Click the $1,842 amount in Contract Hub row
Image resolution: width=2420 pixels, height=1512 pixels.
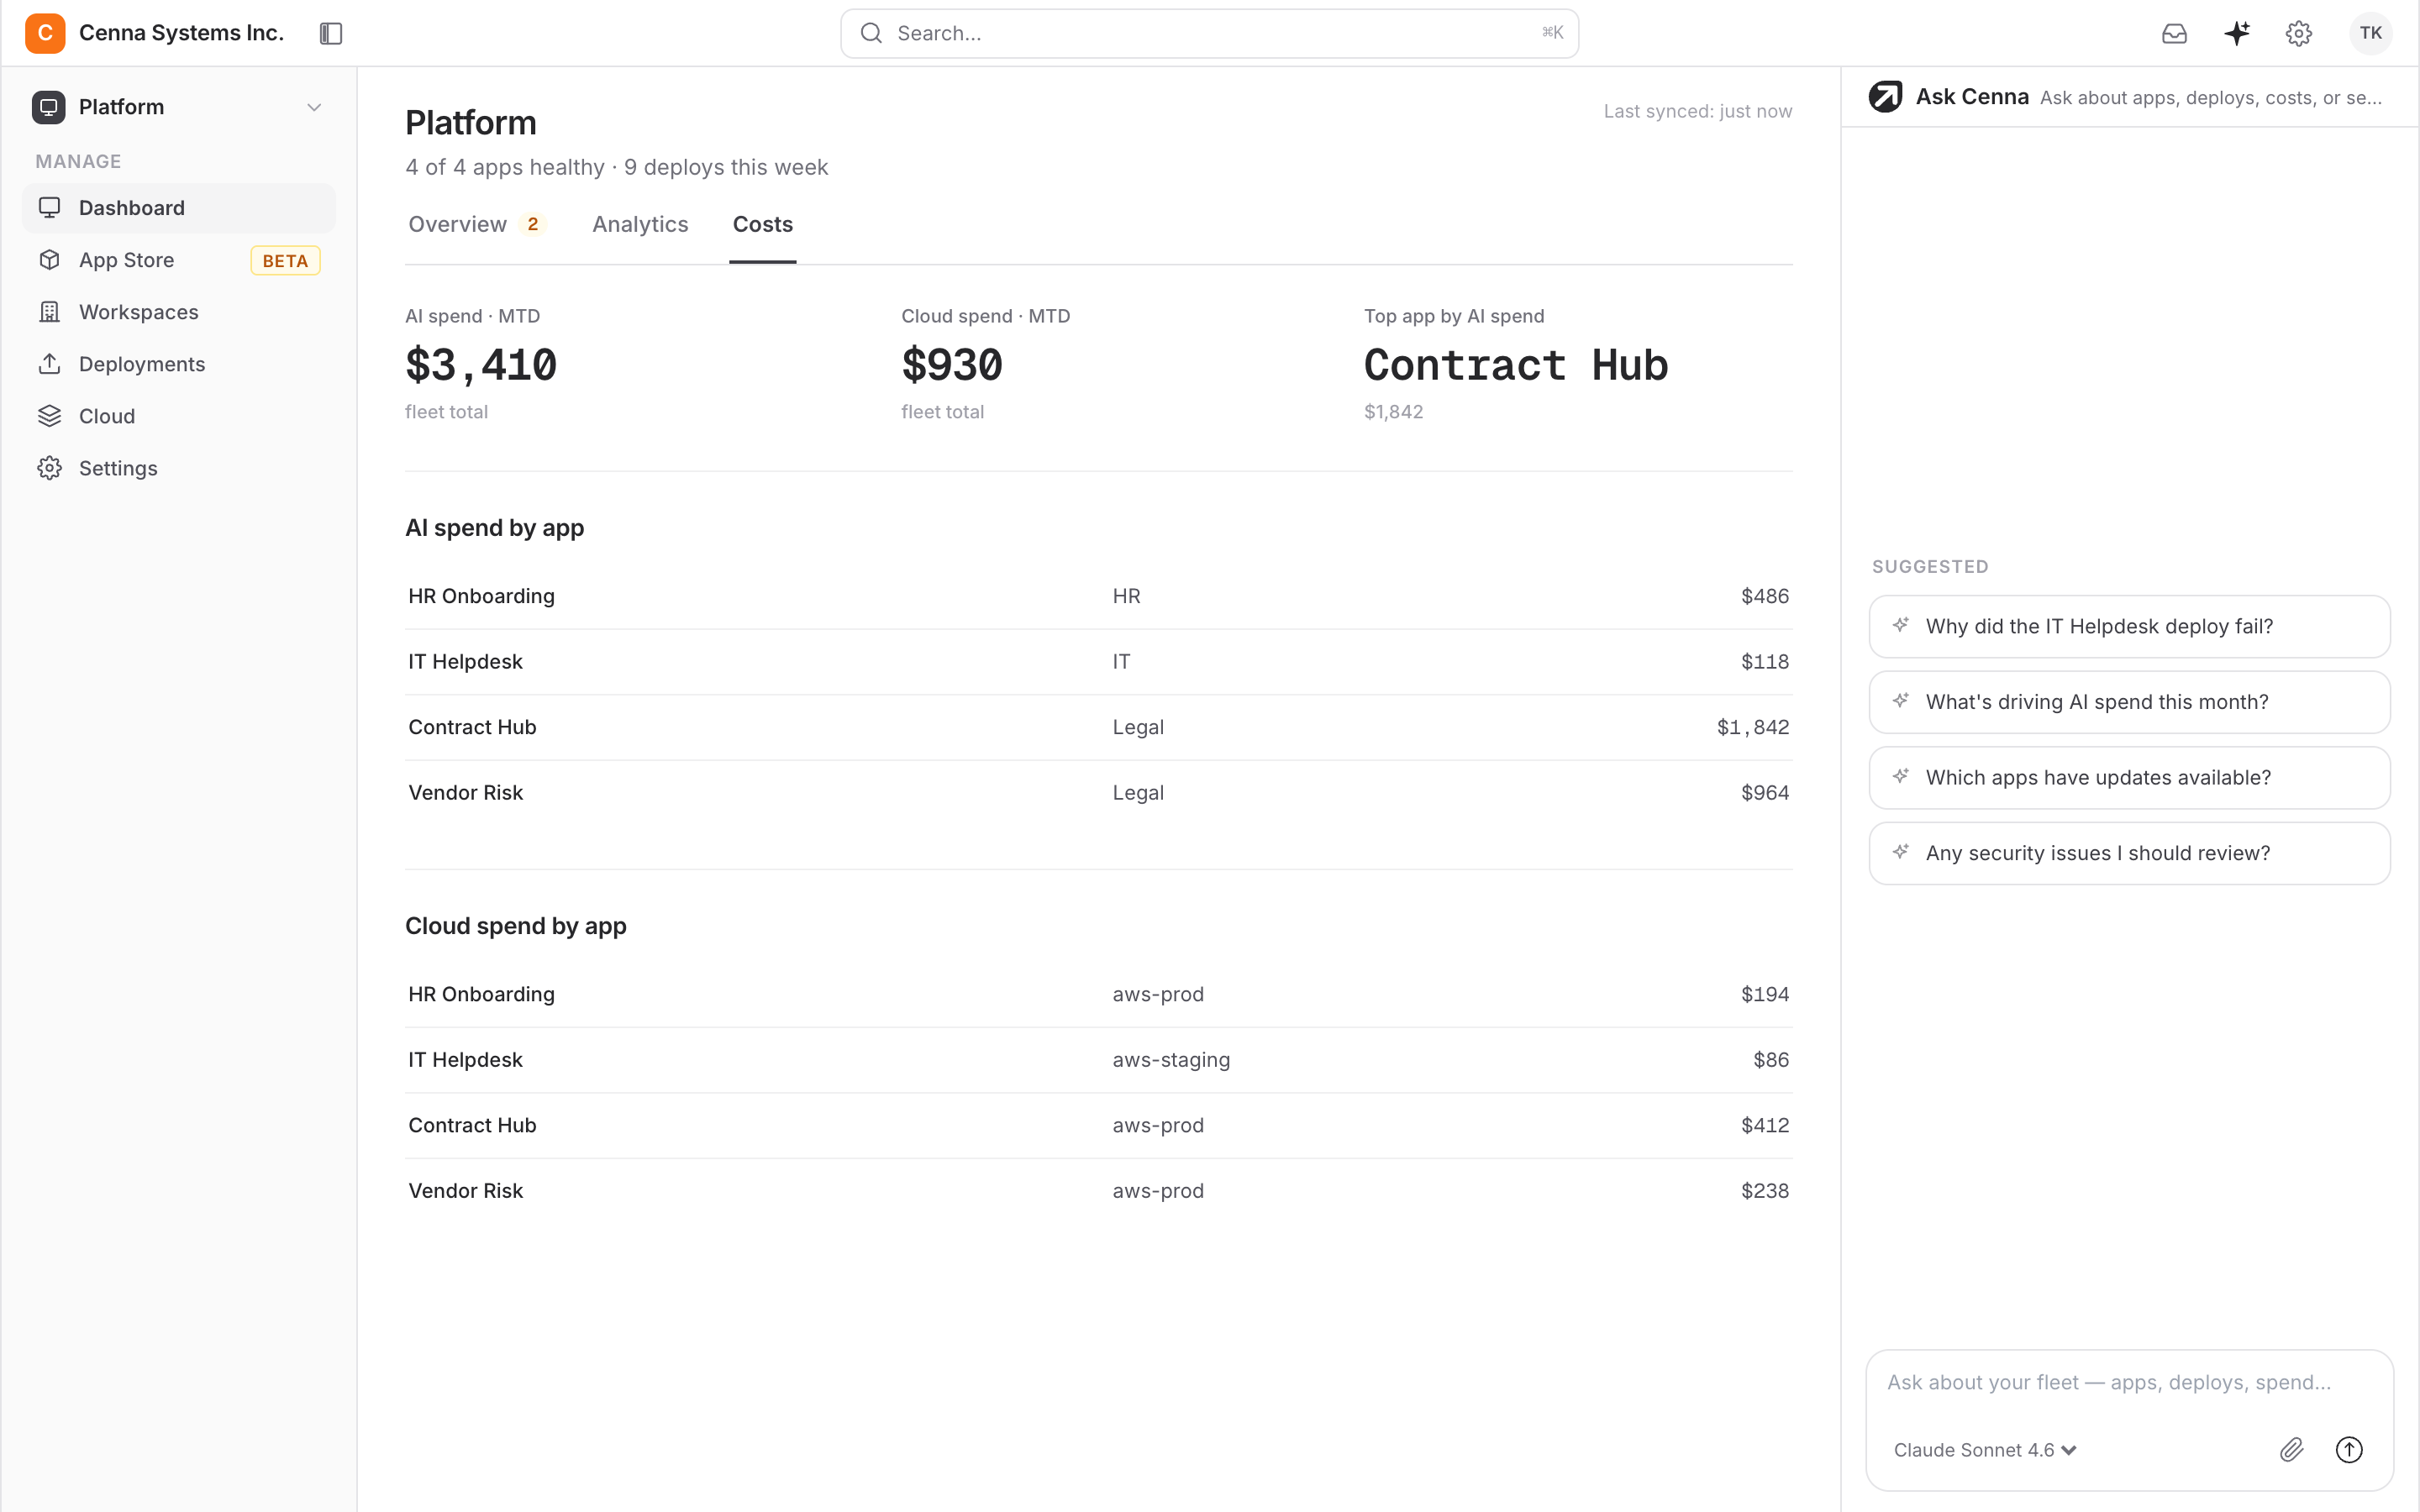[1753, 727]
